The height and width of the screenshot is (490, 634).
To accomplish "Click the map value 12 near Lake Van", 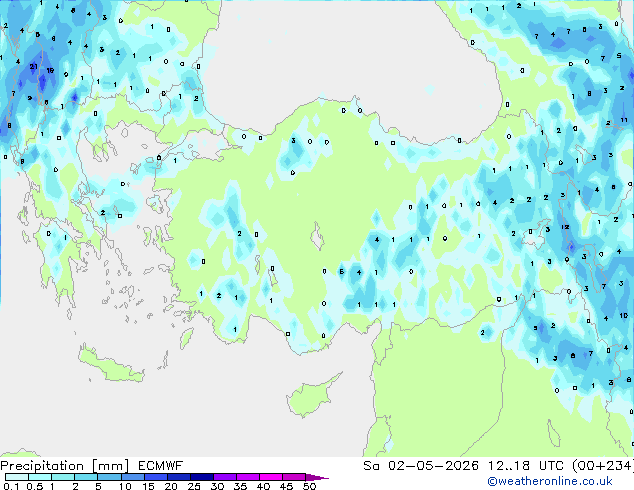I will (x=565, y=227).
